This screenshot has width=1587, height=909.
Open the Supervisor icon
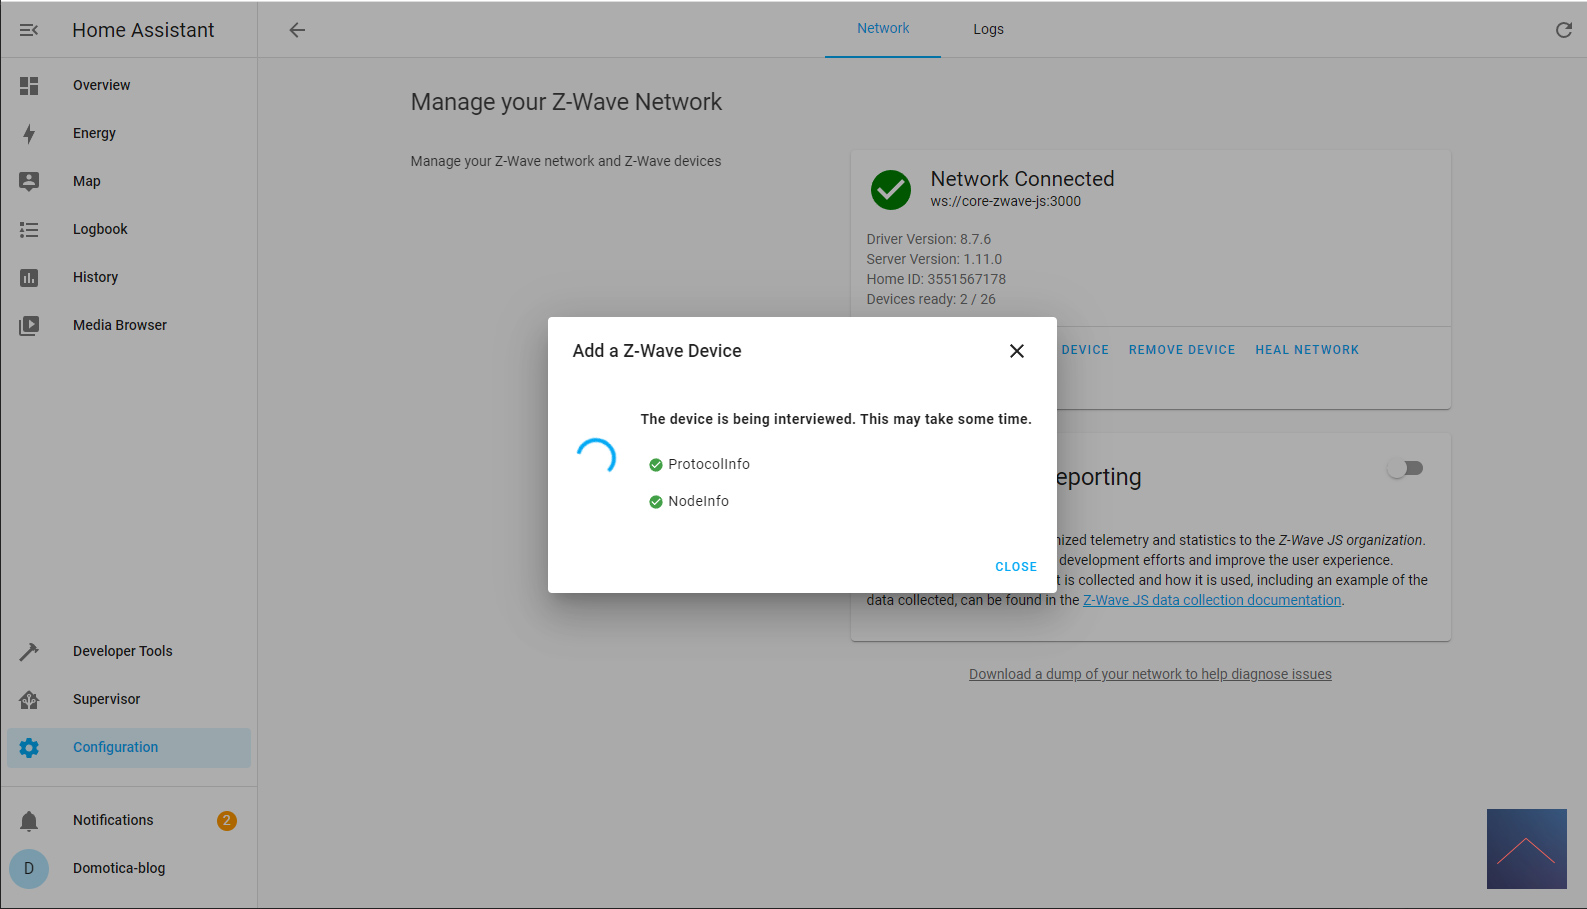pos(29,699)
